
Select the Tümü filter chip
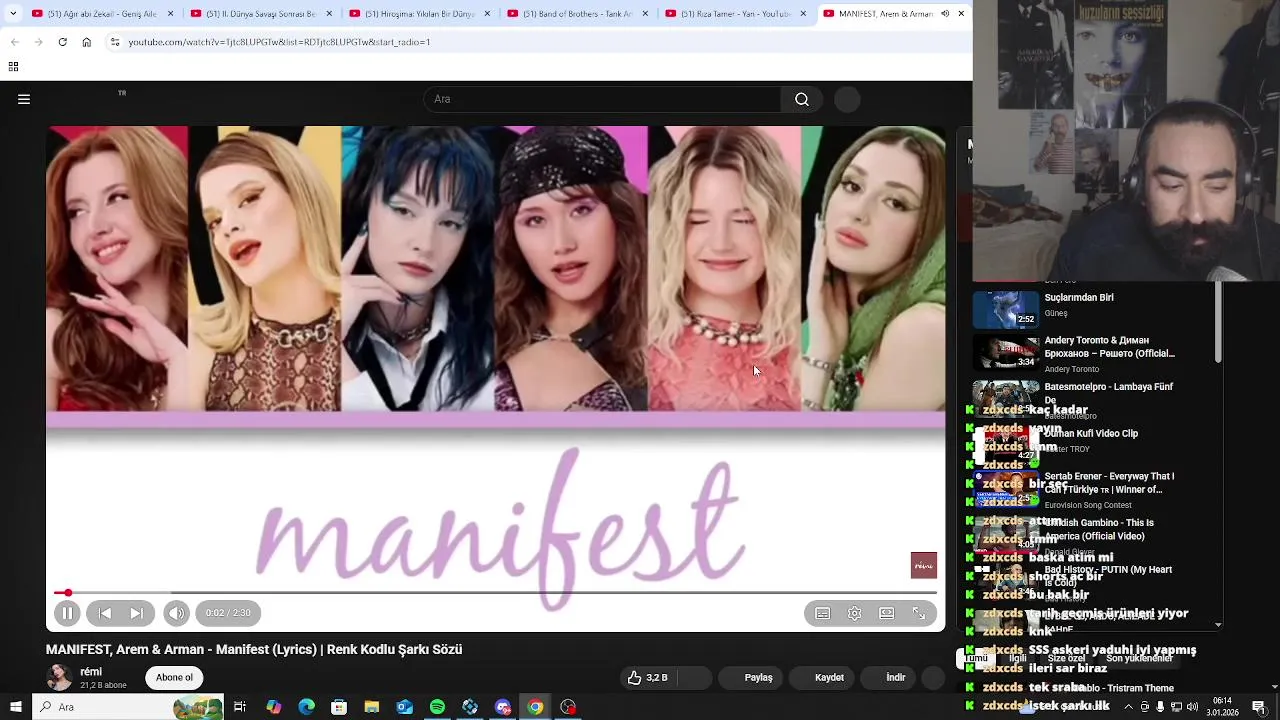[976, 658]
